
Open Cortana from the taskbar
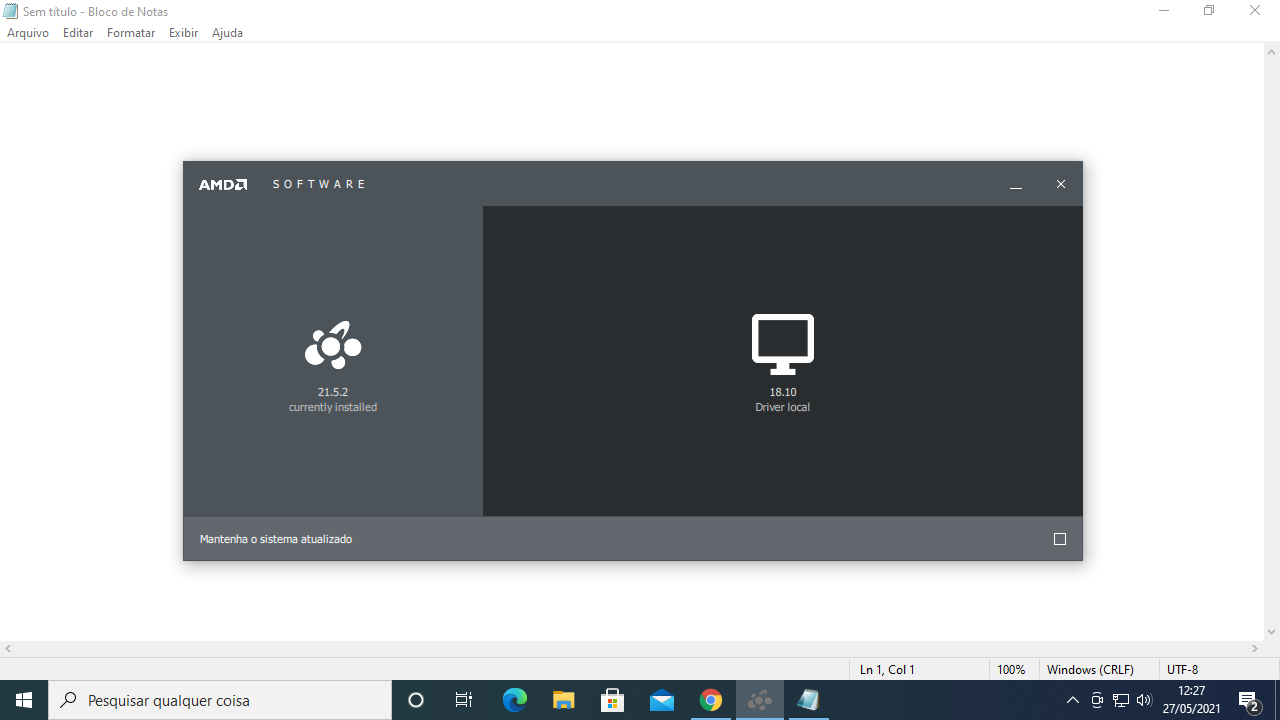[x=416, y=700]
